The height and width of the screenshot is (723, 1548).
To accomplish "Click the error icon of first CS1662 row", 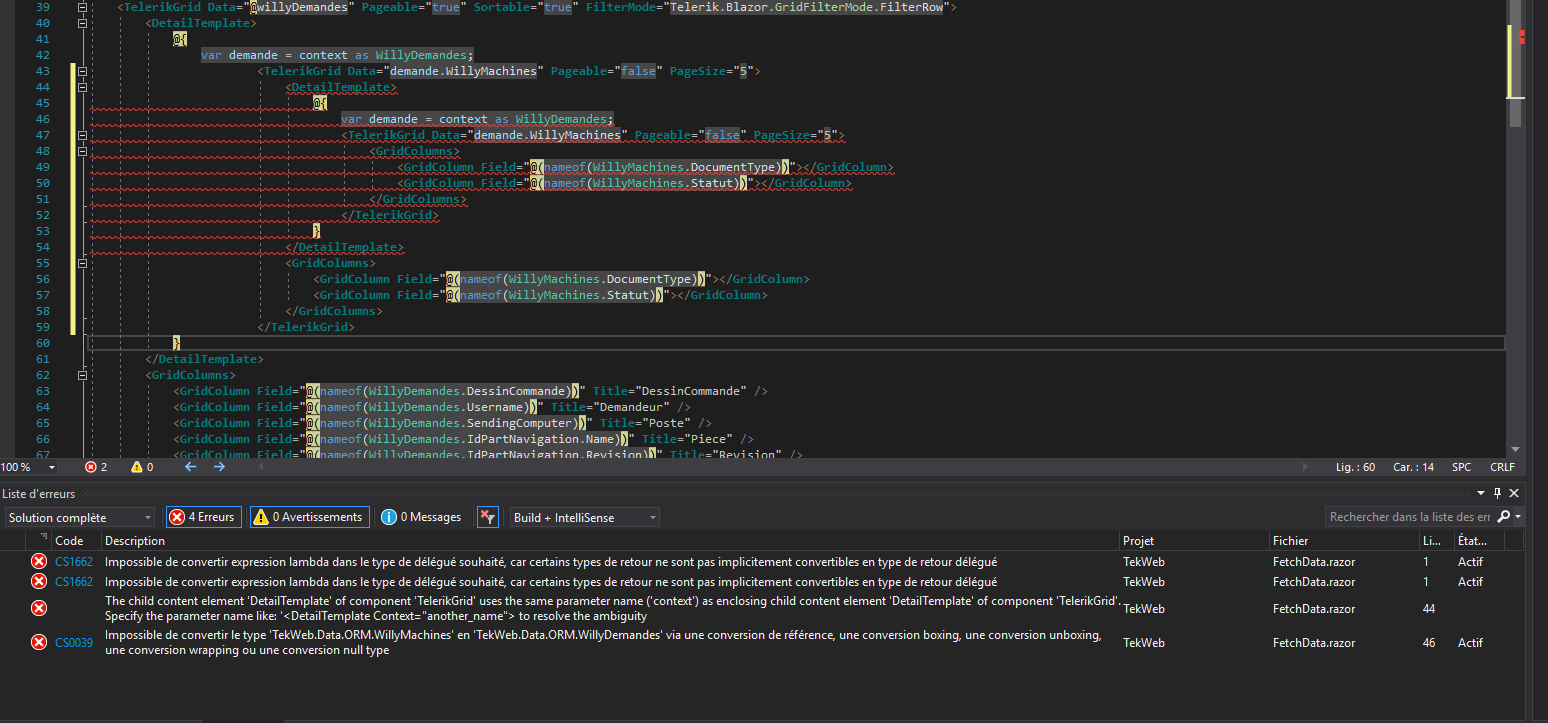I will pyautogui.click(x=39, y=562).
